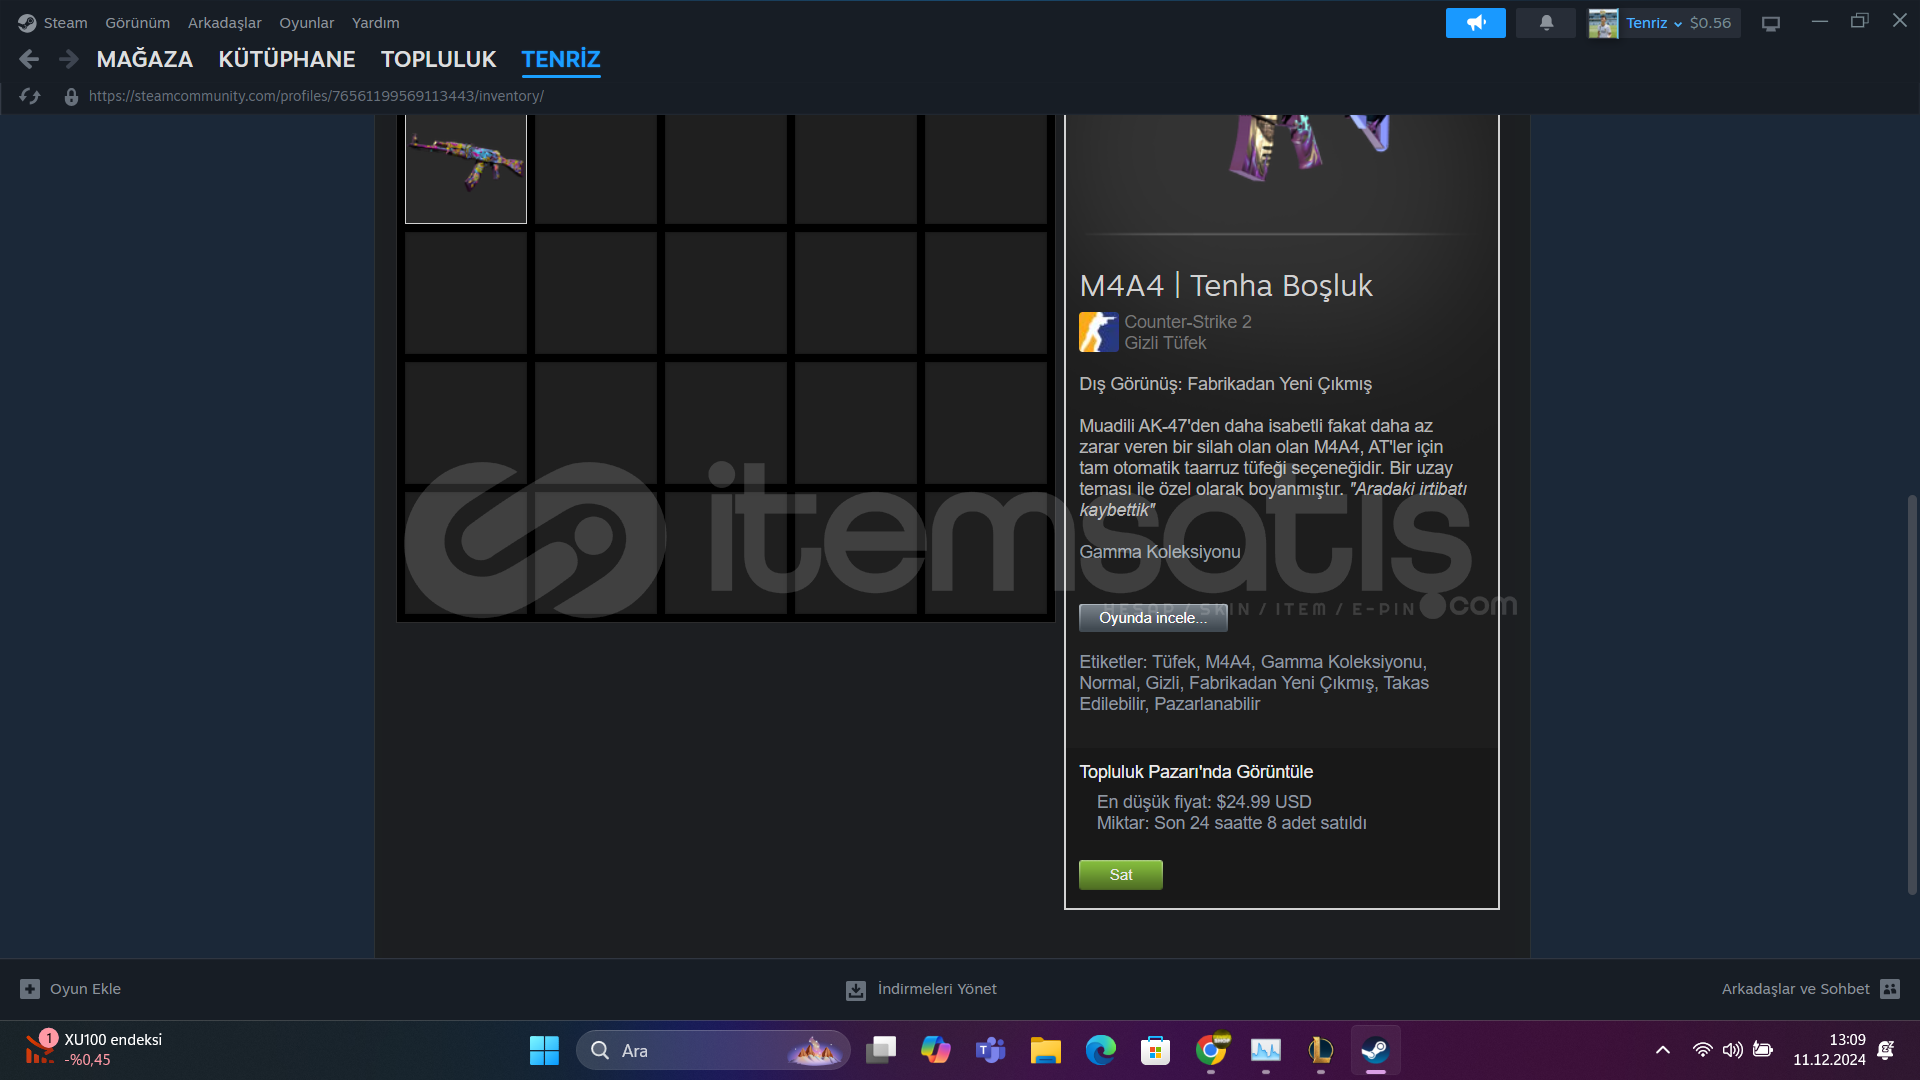Switch to the KÜTÜPHANE tab

(286, 59)
